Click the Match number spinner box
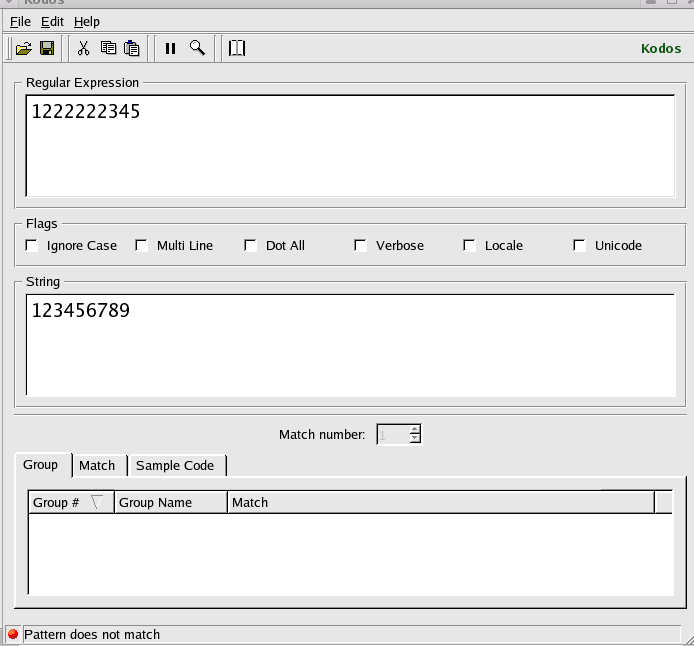Image resolution: width=694 pixels, height=646 pixels. tap(392, 434)
